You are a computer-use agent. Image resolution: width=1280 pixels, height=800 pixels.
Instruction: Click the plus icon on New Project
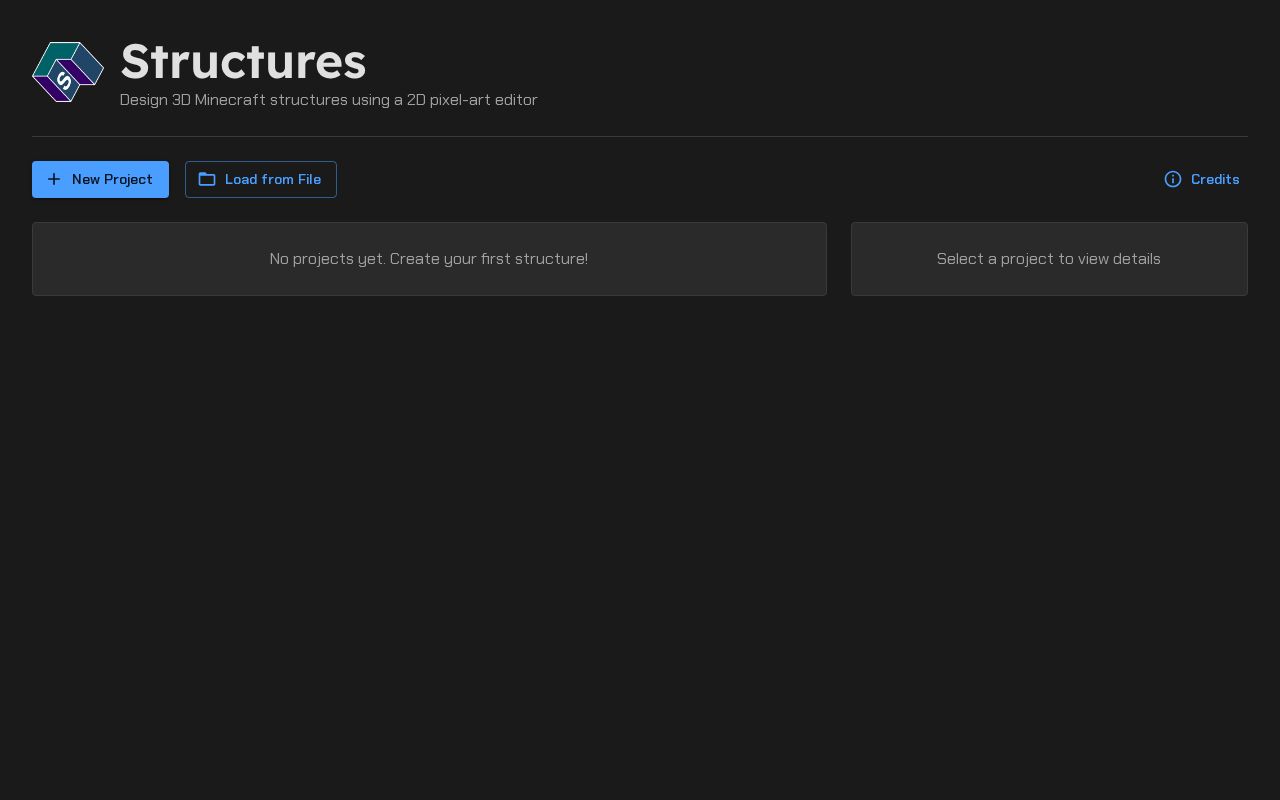(x=54, y=179)
